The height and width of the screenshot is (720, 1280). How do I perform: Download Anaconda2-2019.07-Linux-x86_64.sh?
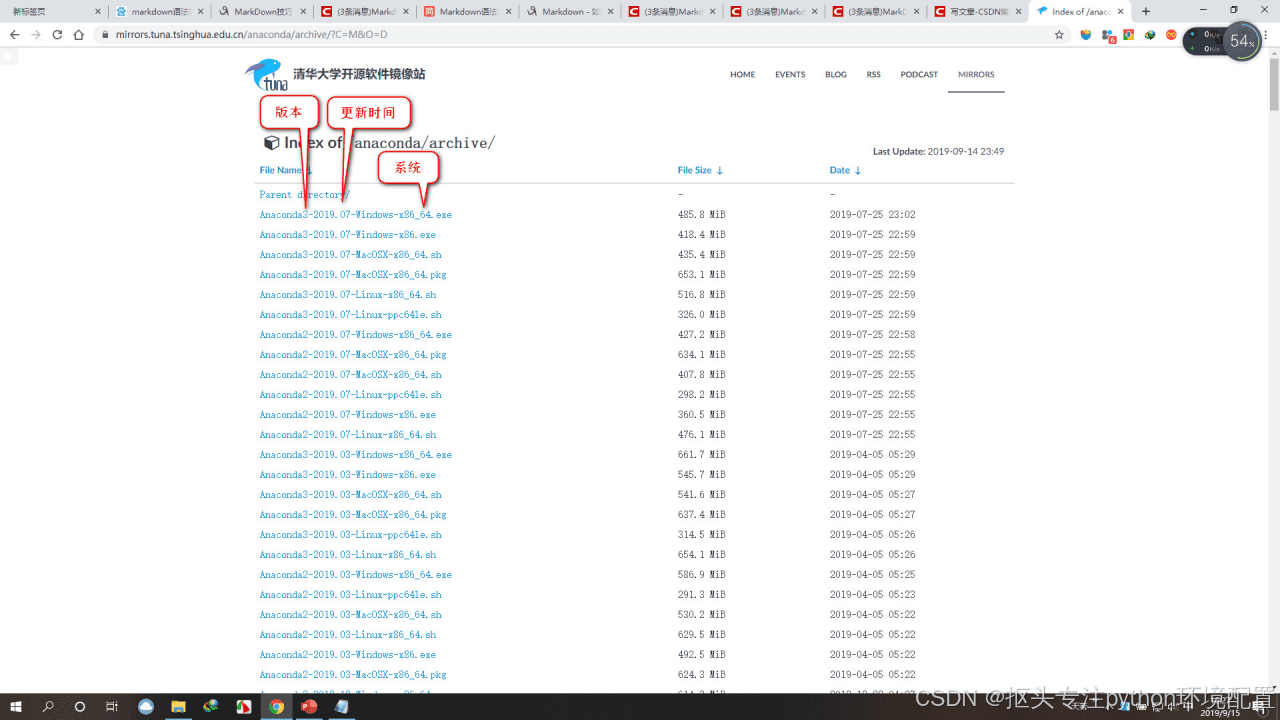[348, 435]
